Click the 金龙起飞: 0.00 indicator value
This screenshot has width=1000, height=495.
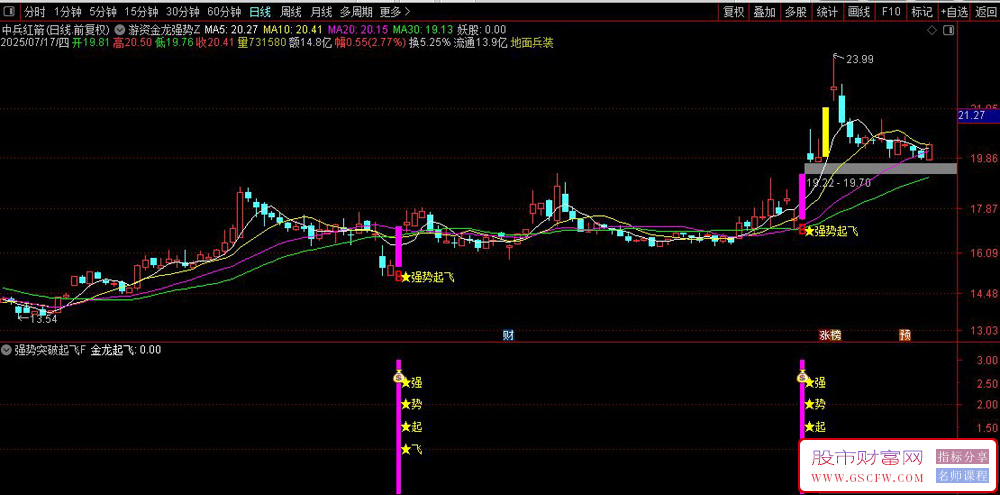coord(126,350)
